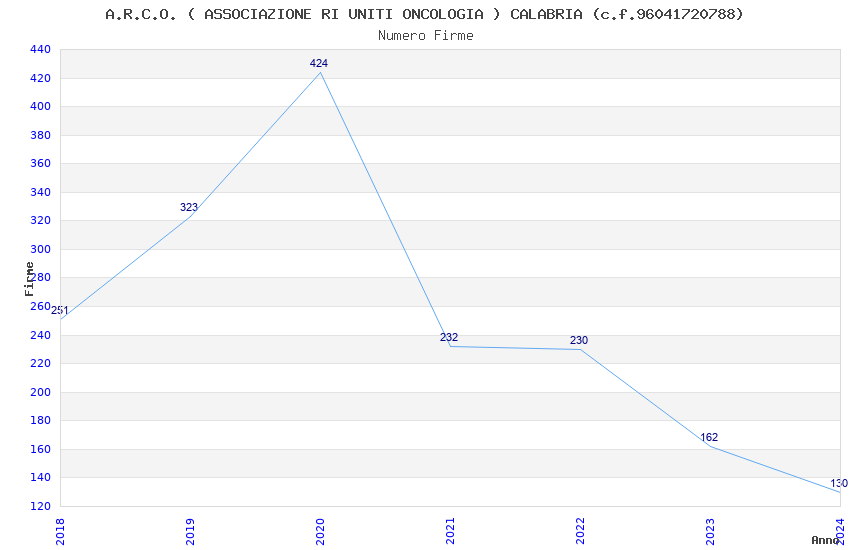Click the x-axis year 2018

[x=60, y=532]
